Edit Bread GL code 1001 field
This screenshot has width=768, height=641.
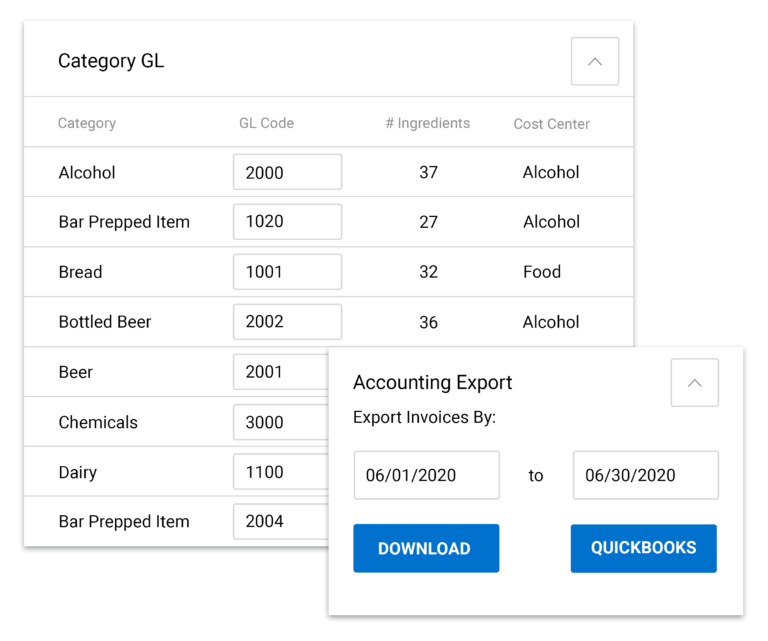287,272
